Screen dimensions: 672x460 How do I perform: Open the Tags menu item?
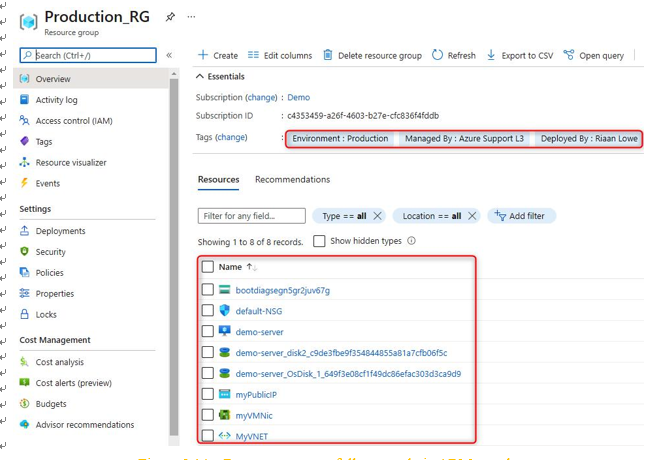click(x=44, y=141)
